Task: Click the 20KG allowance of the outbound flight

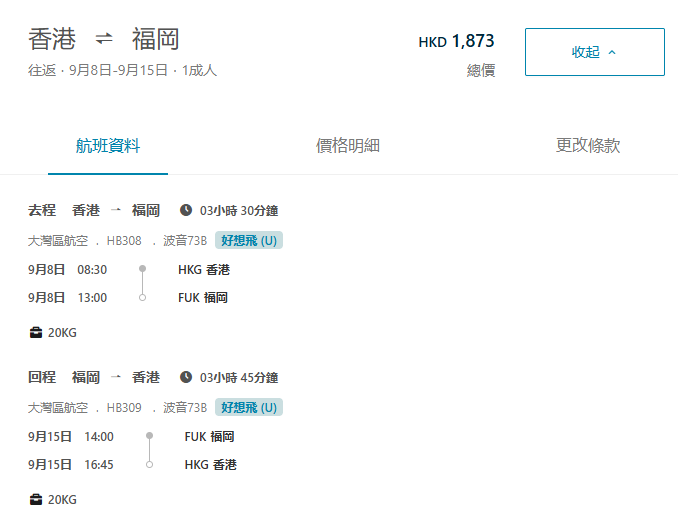Action: click(62, 333)
